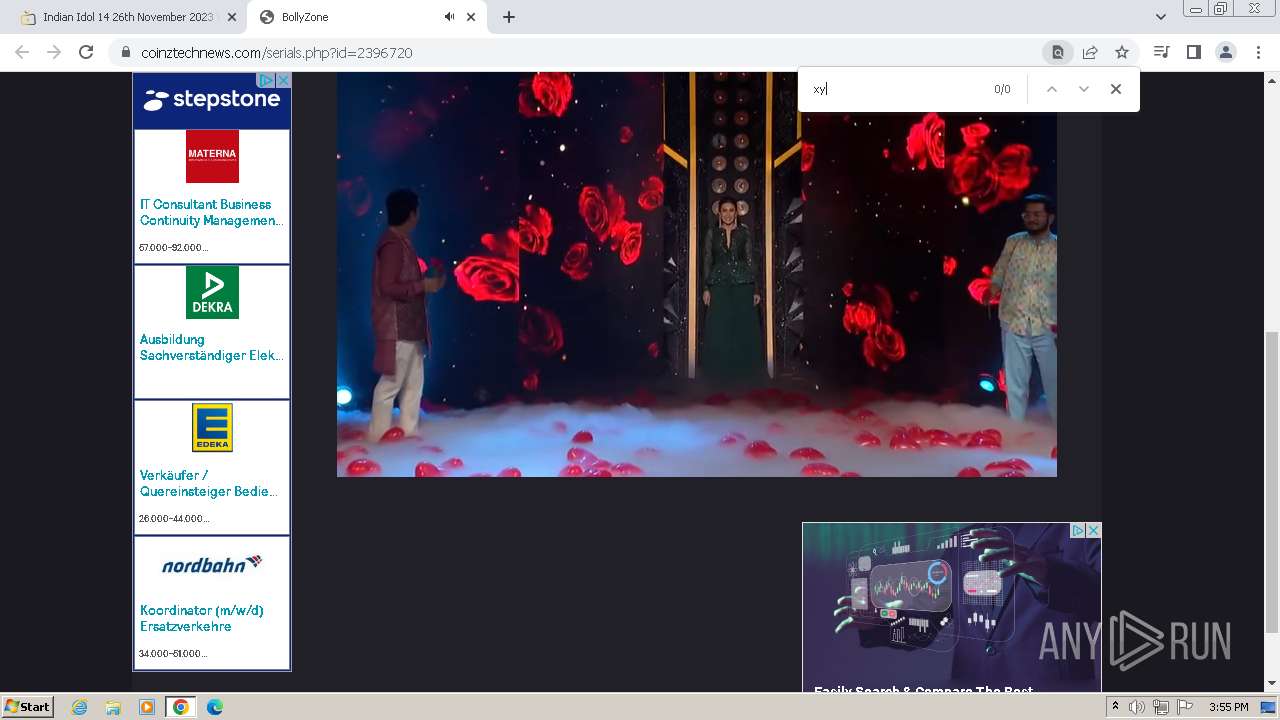Click the salary text 57.000–92.000
Screen dimensions: 1280x720
click(x=173, y=247)
